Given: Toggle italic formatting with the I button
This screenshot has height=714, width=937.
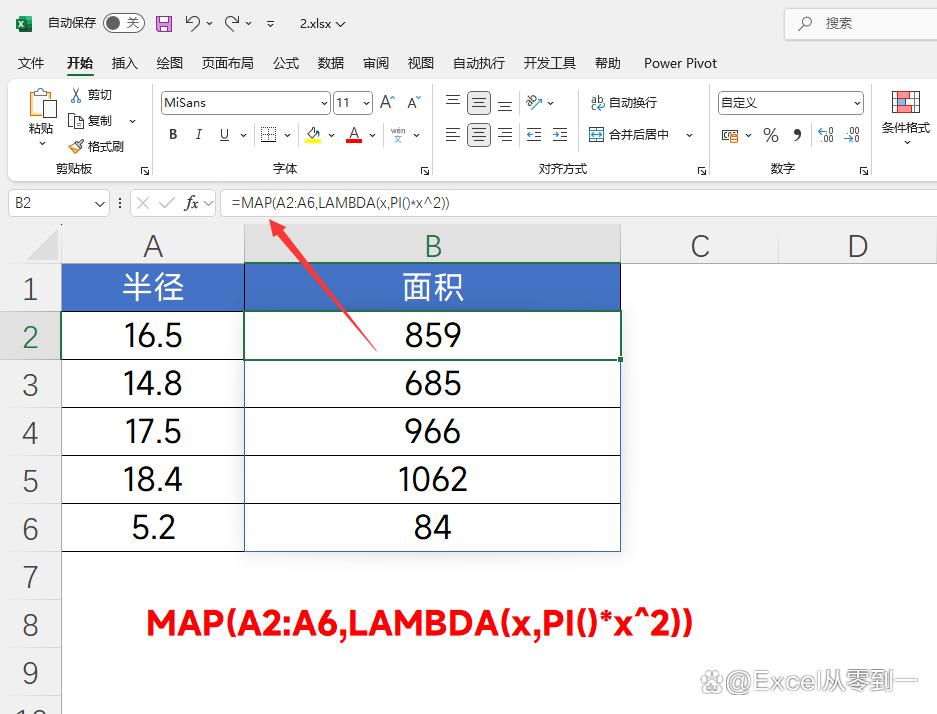Looking at the screenshot, I should (x=199, y=135).
